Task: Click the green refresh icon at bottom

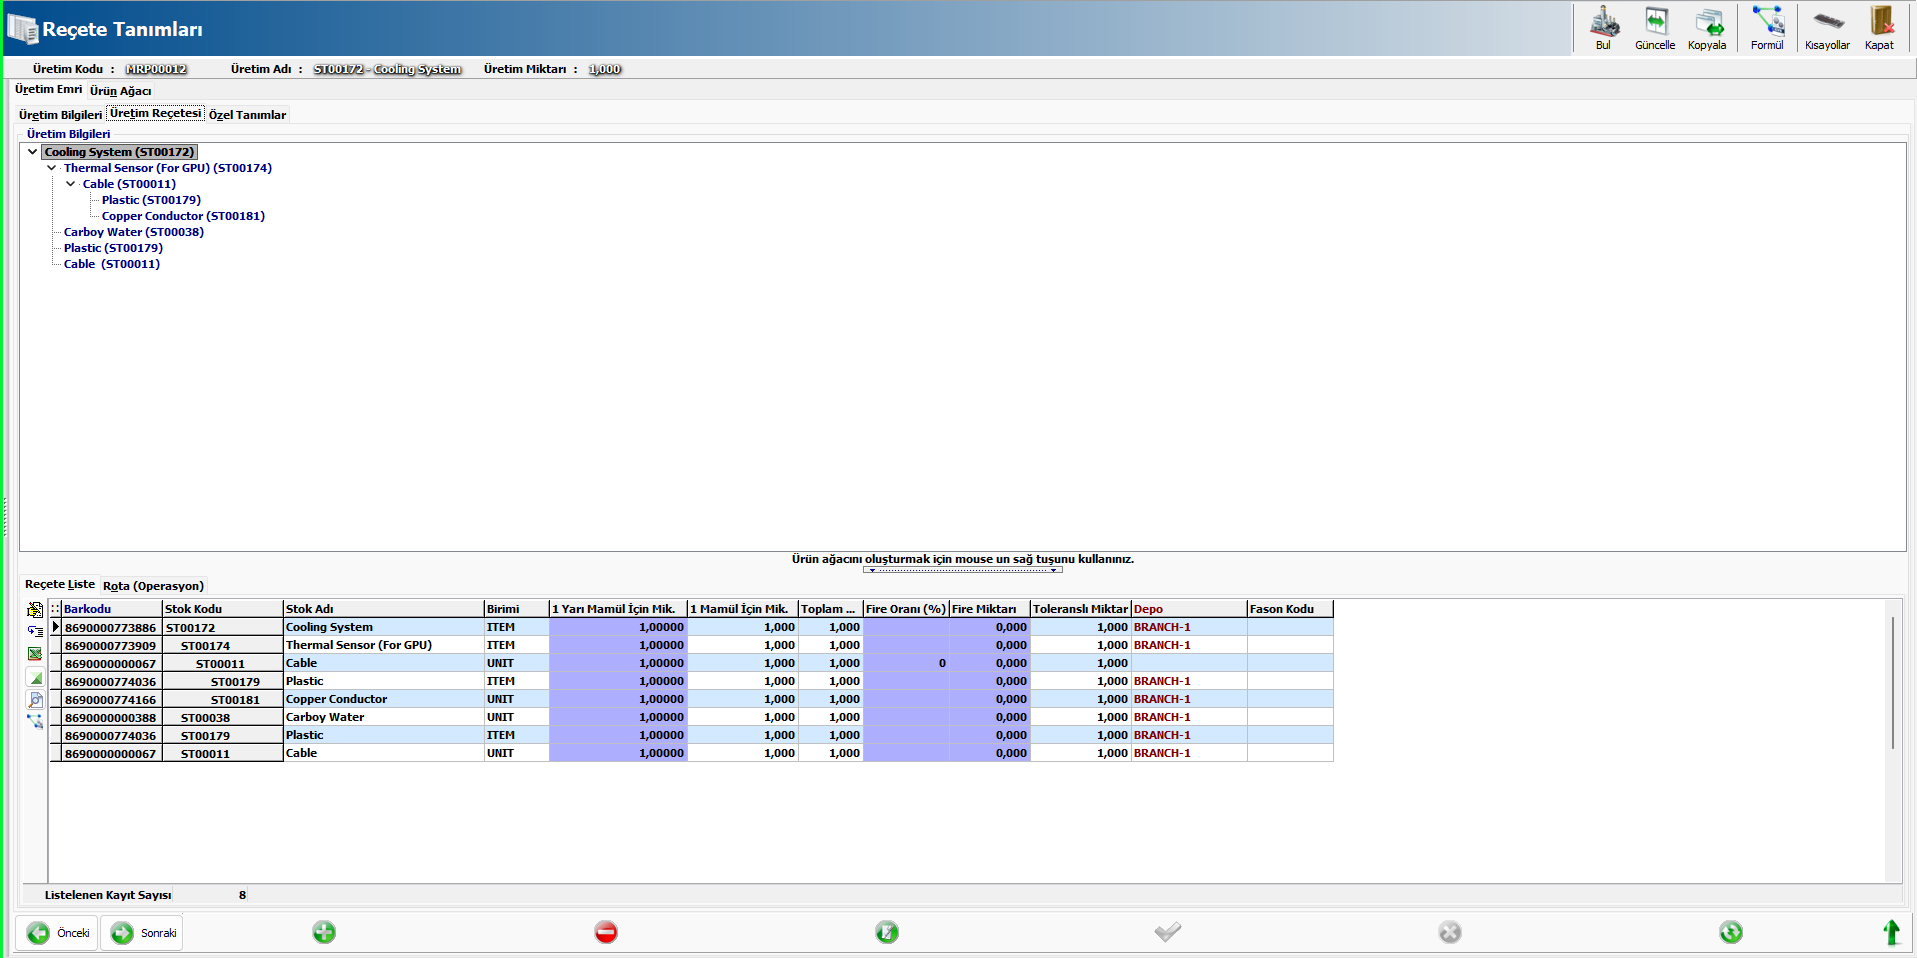Action: tap(1731, 933)
